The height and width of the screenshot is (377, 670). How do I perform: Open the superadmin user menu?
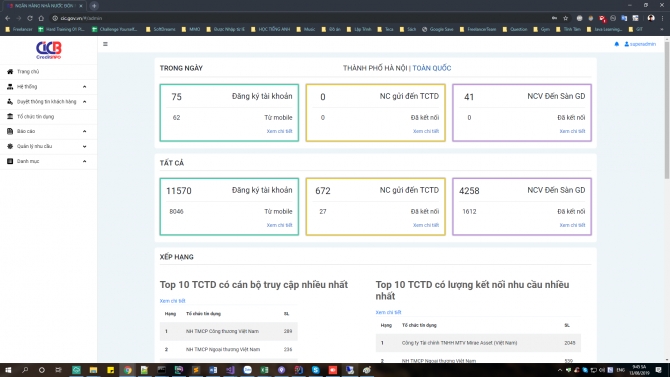coord(640,44)
